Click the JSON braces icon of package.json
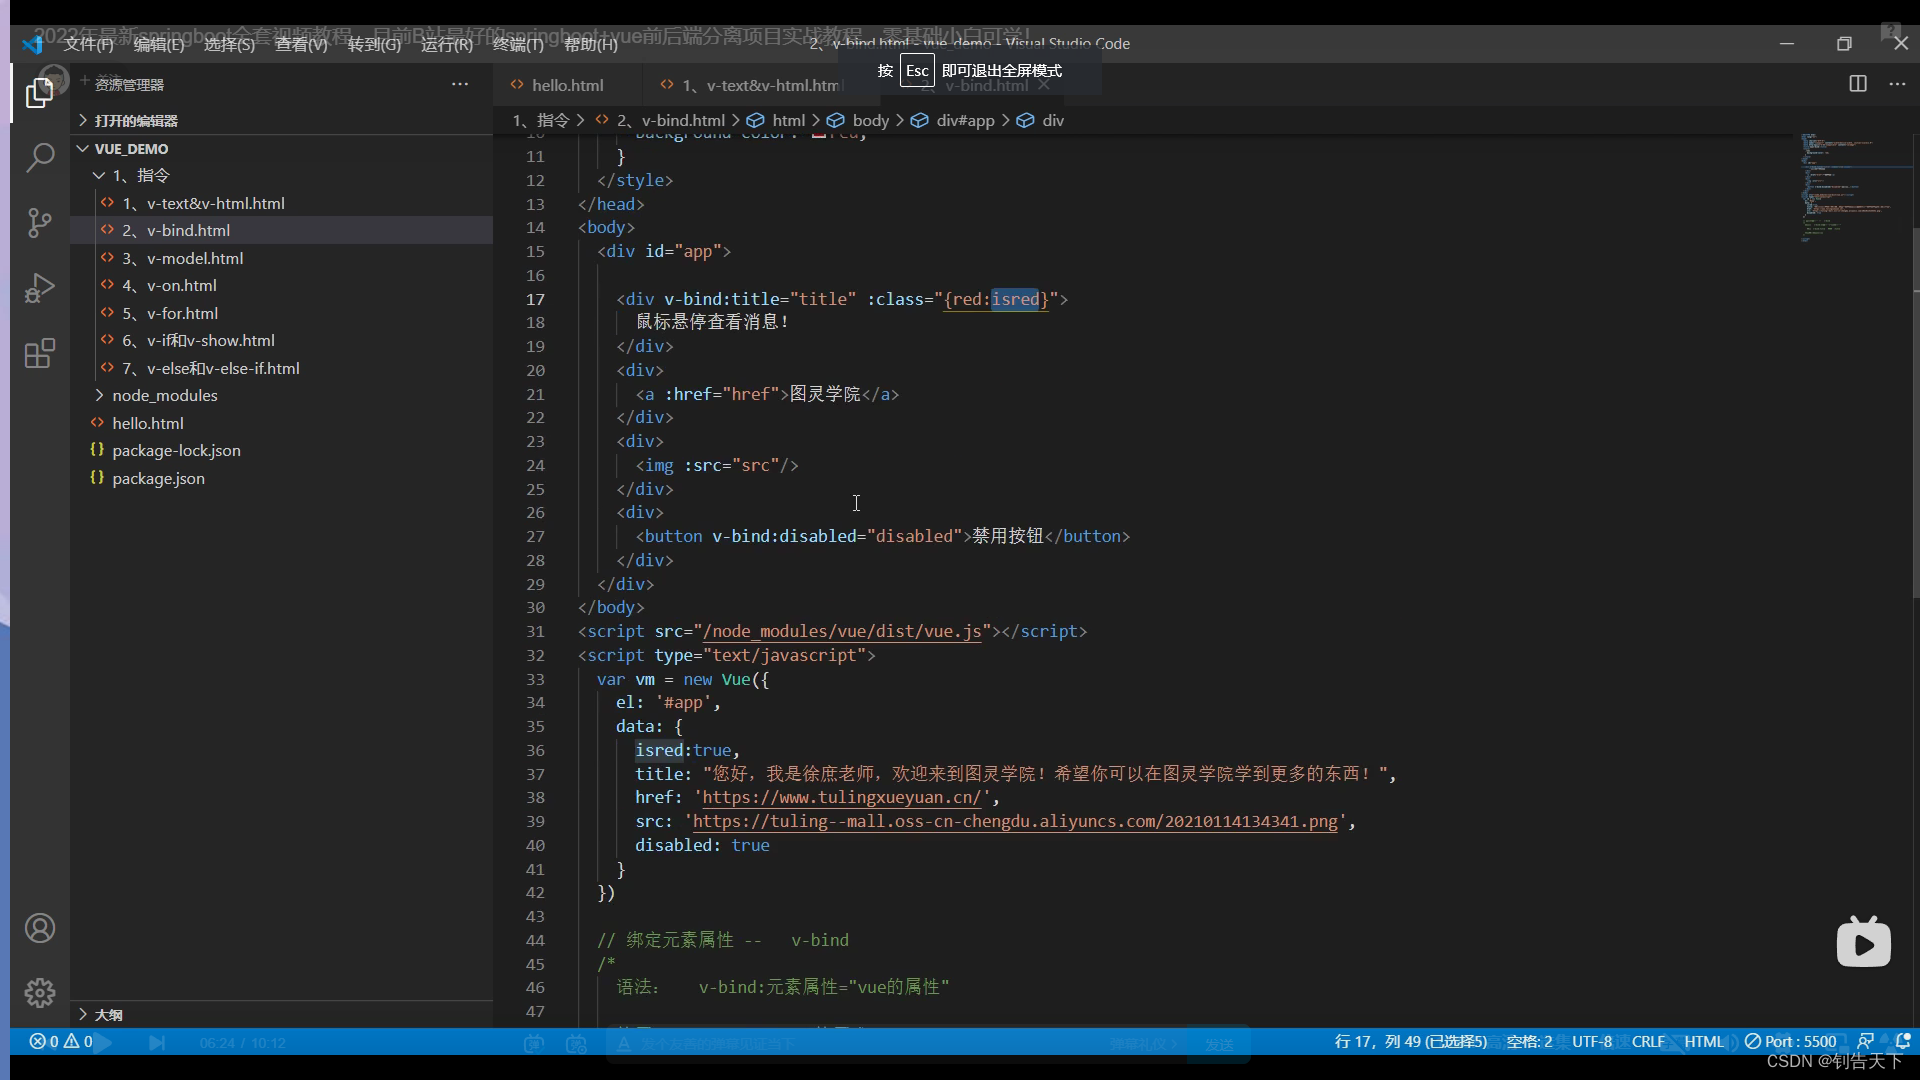1920x1080 pixels. point(97,478)
